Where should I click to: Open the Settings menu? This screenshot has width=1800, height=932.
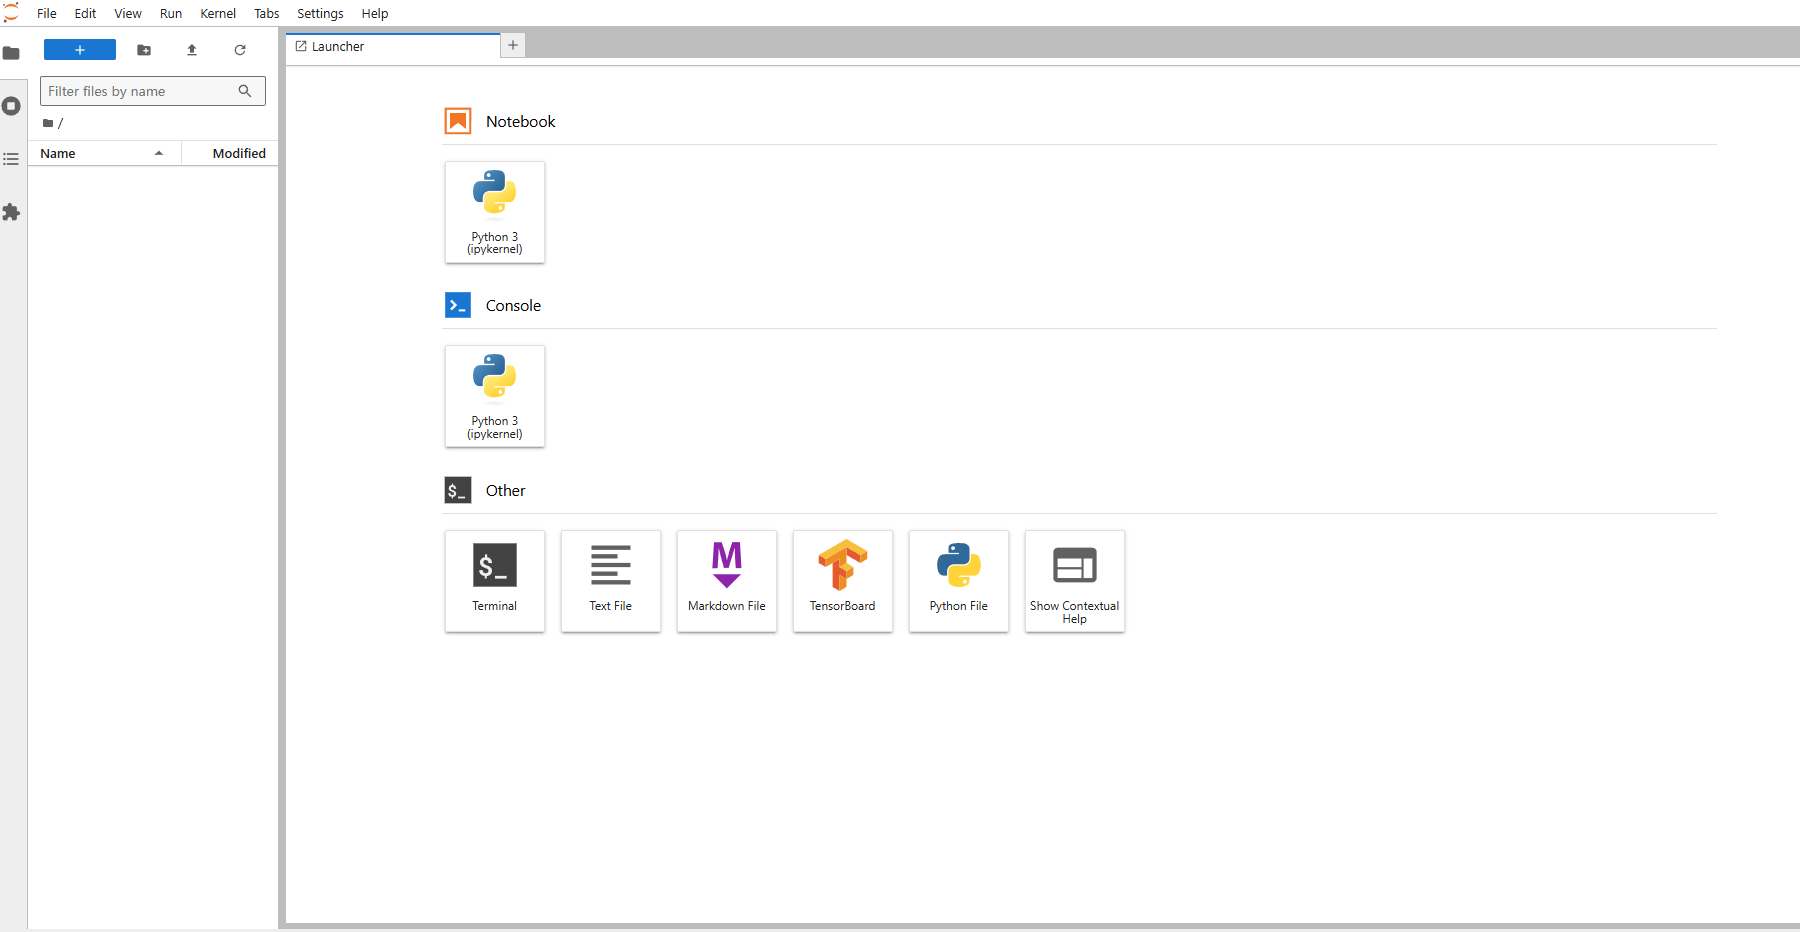click(x=320, y=13)
